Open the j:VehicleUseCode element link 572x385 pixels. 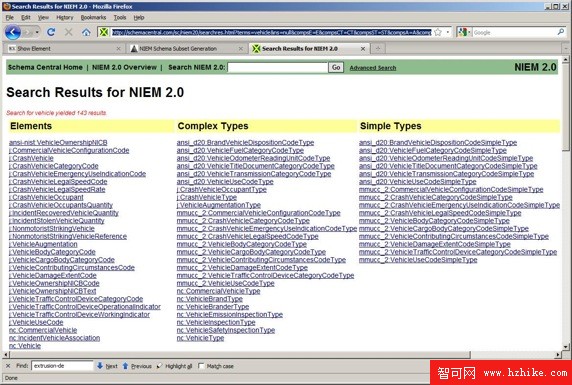click(x=36, y=322)
